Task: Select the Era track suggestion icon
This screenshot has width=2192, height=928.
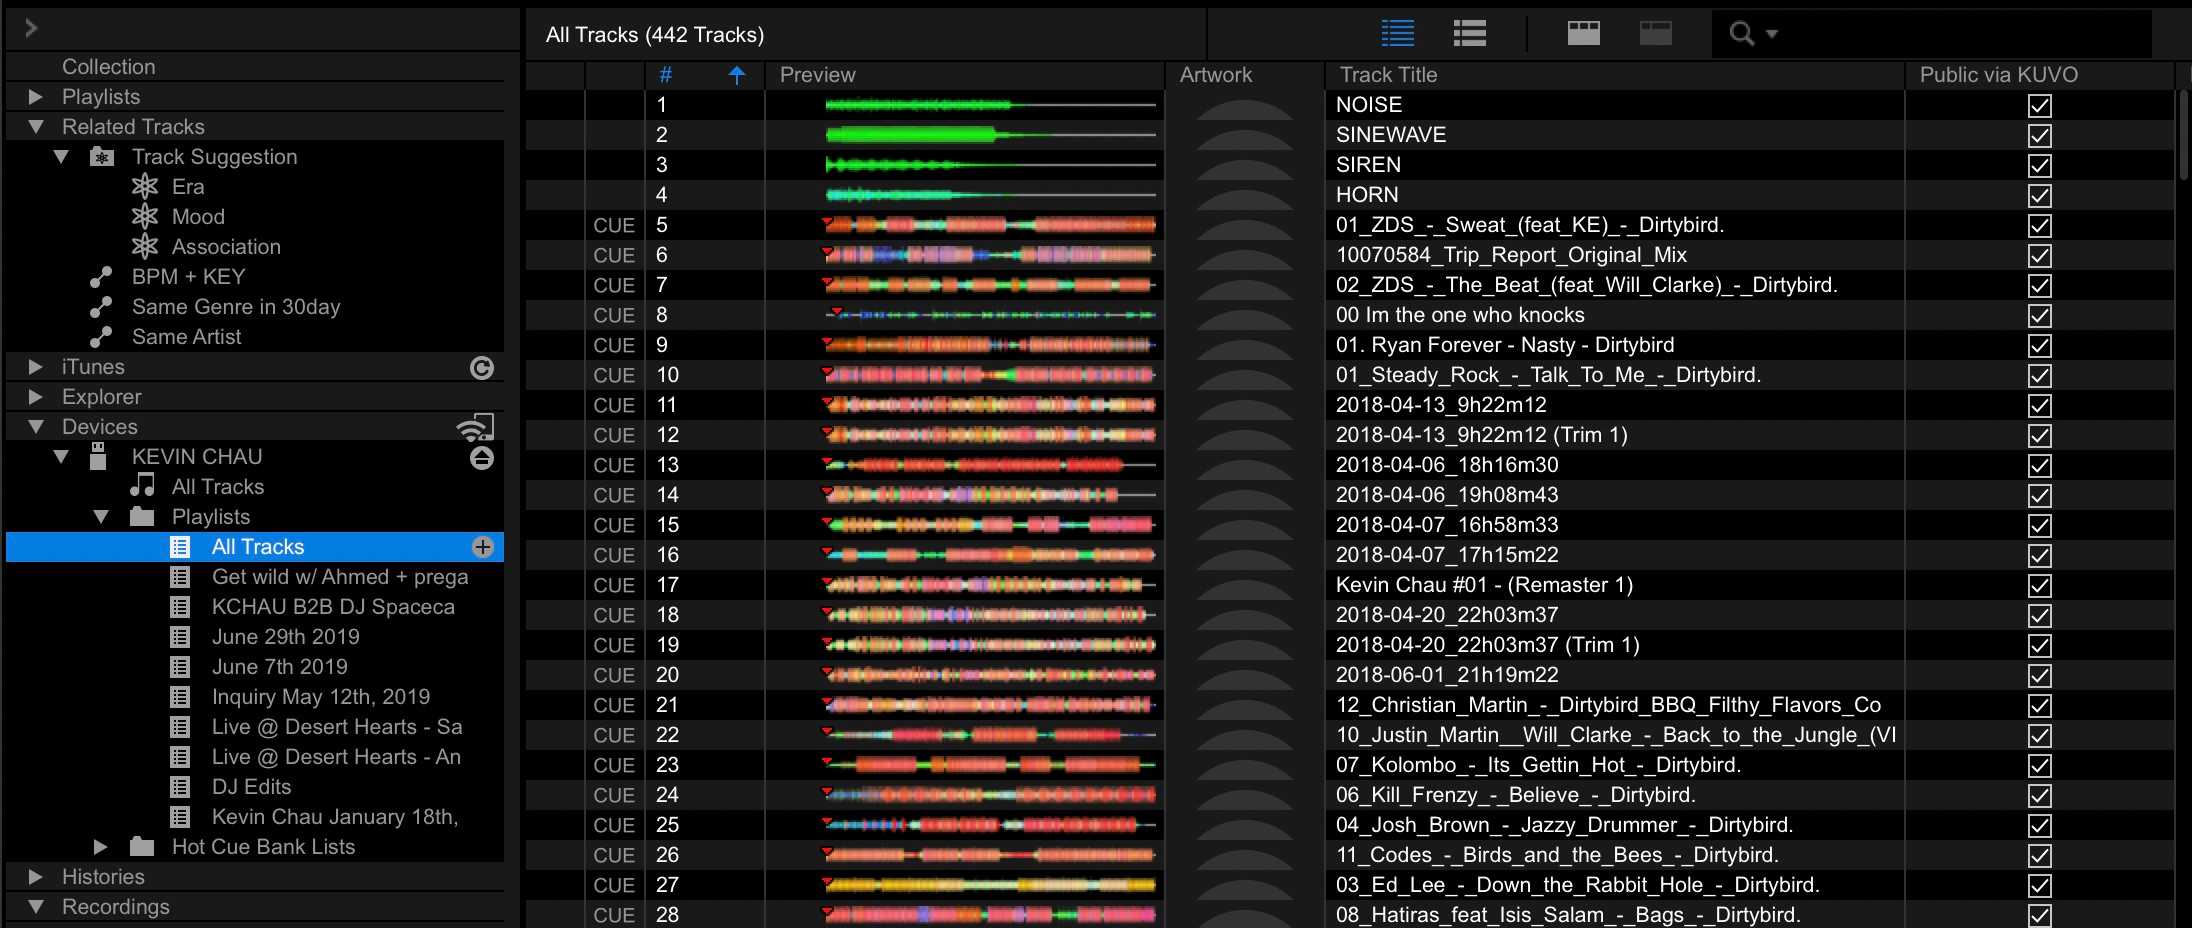Action: tap(145, 187)
